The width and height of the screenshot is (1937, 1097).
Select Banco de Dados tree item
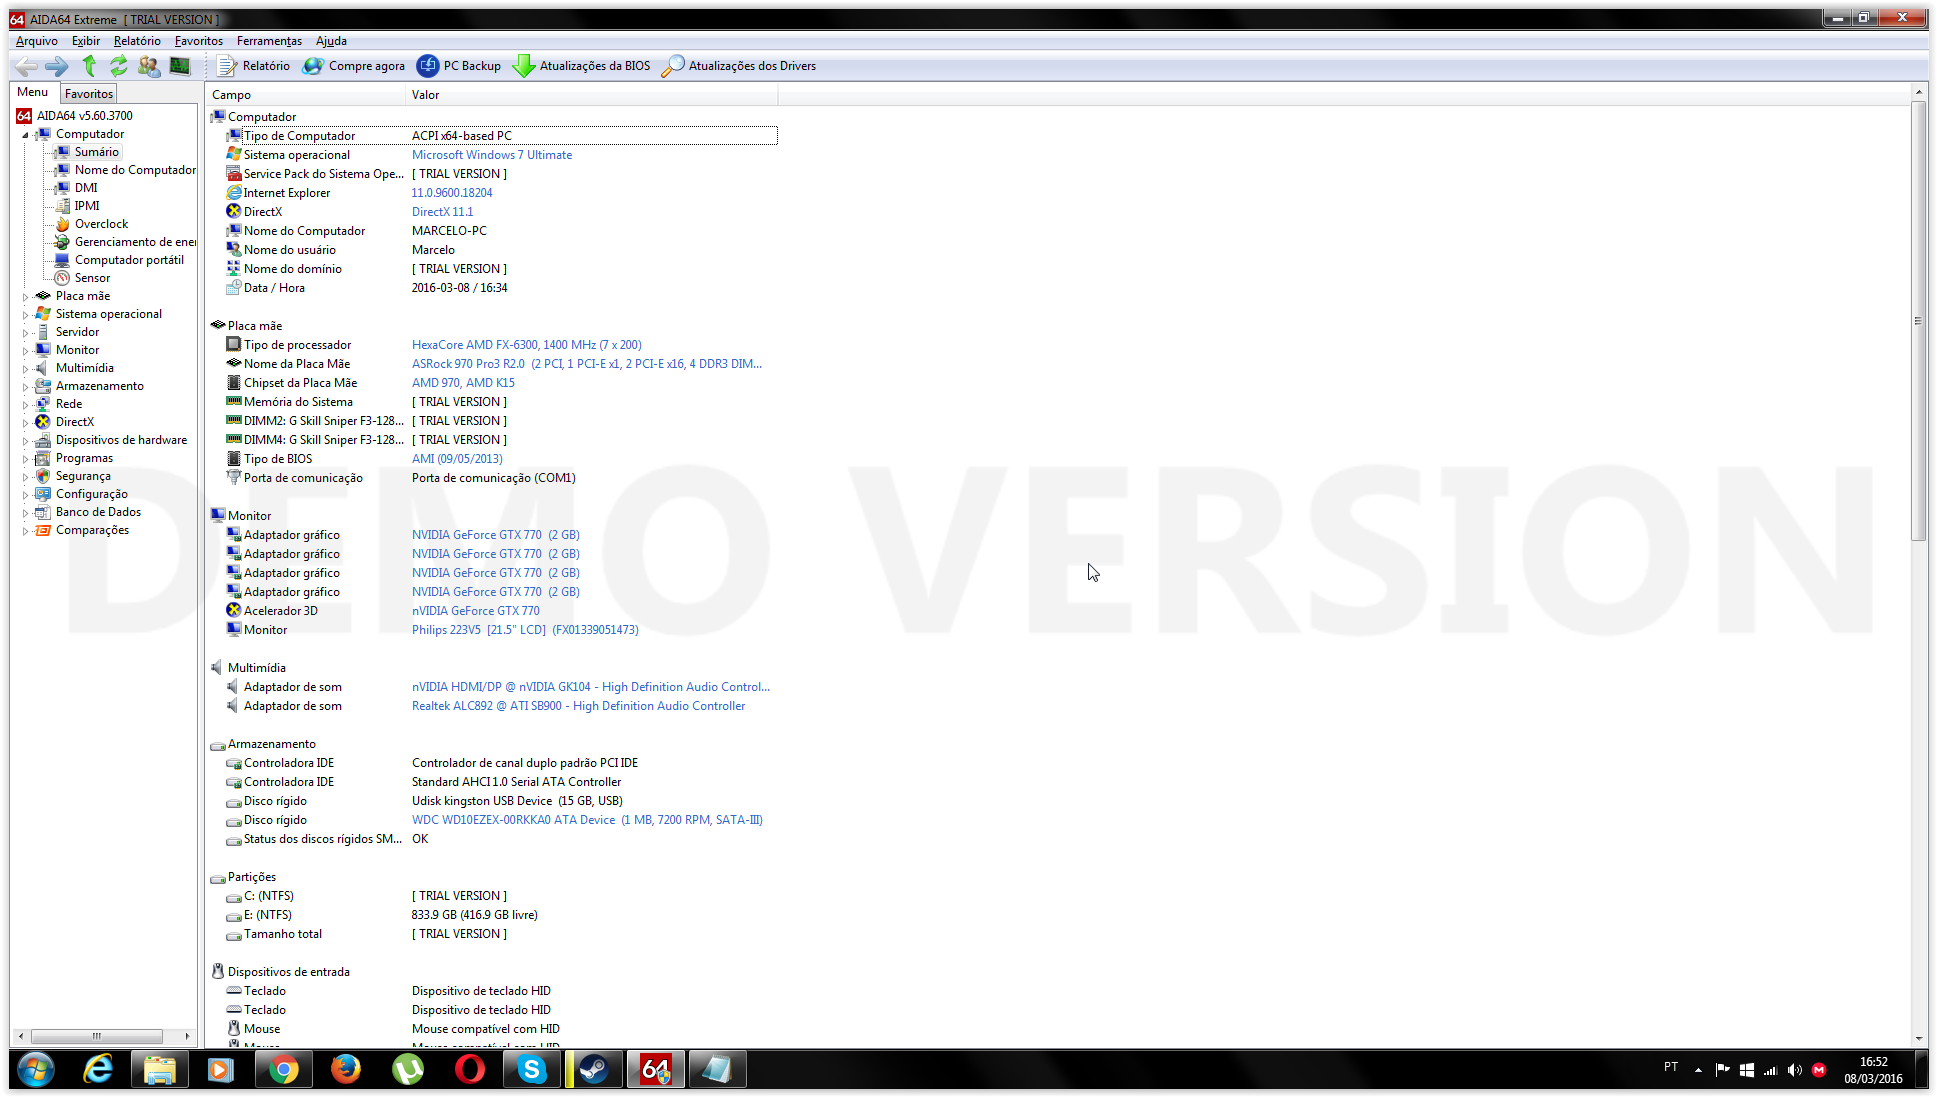pos(98,512)
